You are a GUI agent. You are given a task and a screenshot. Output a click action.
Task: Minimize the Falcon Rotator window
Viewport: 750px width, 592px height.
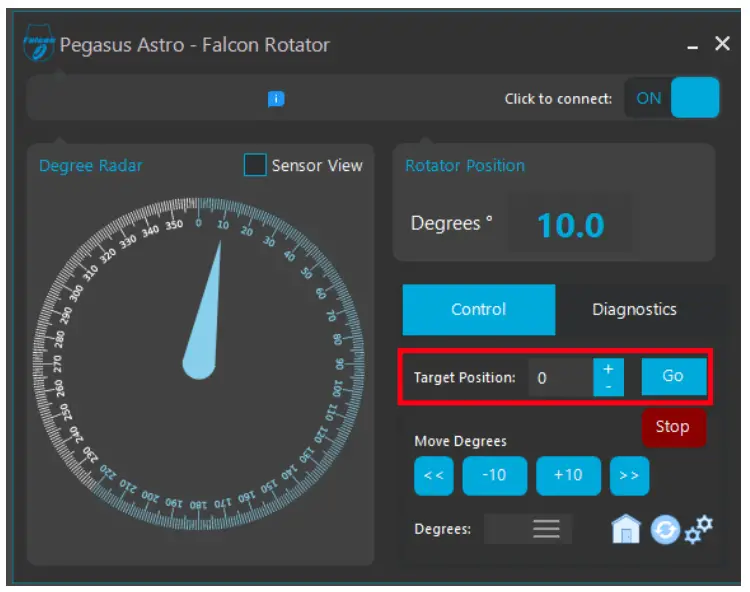[692, 46]
